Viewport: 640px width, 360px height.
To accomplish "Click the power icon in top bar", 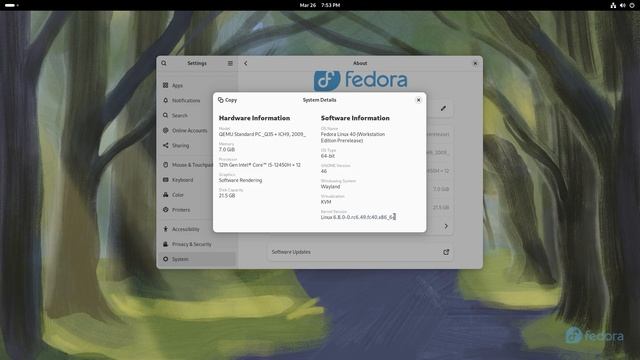I will (632, 5).
